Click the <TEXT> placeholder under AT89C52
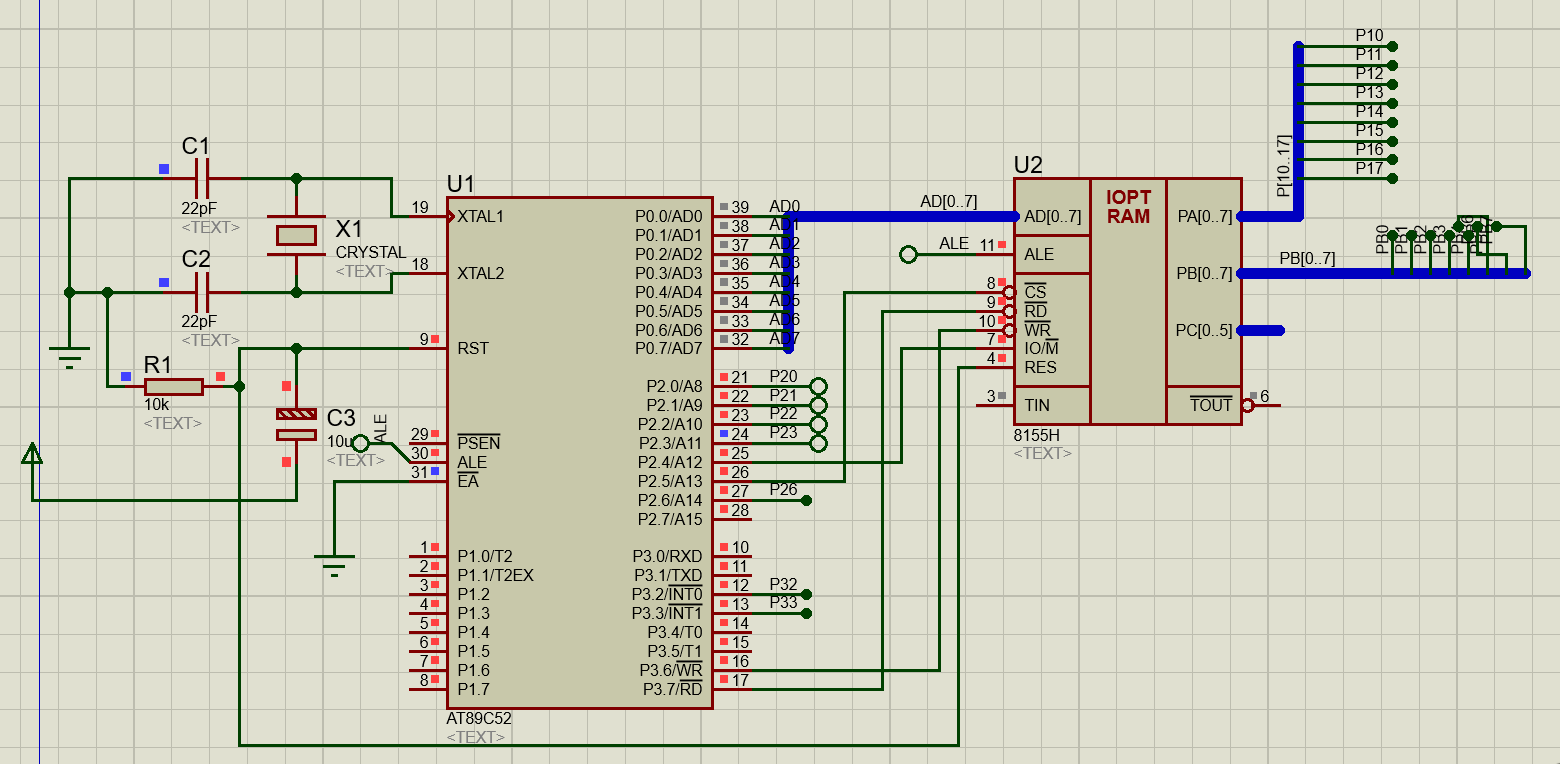Screen dimensions: 1560x764 (x=475, y=737)
